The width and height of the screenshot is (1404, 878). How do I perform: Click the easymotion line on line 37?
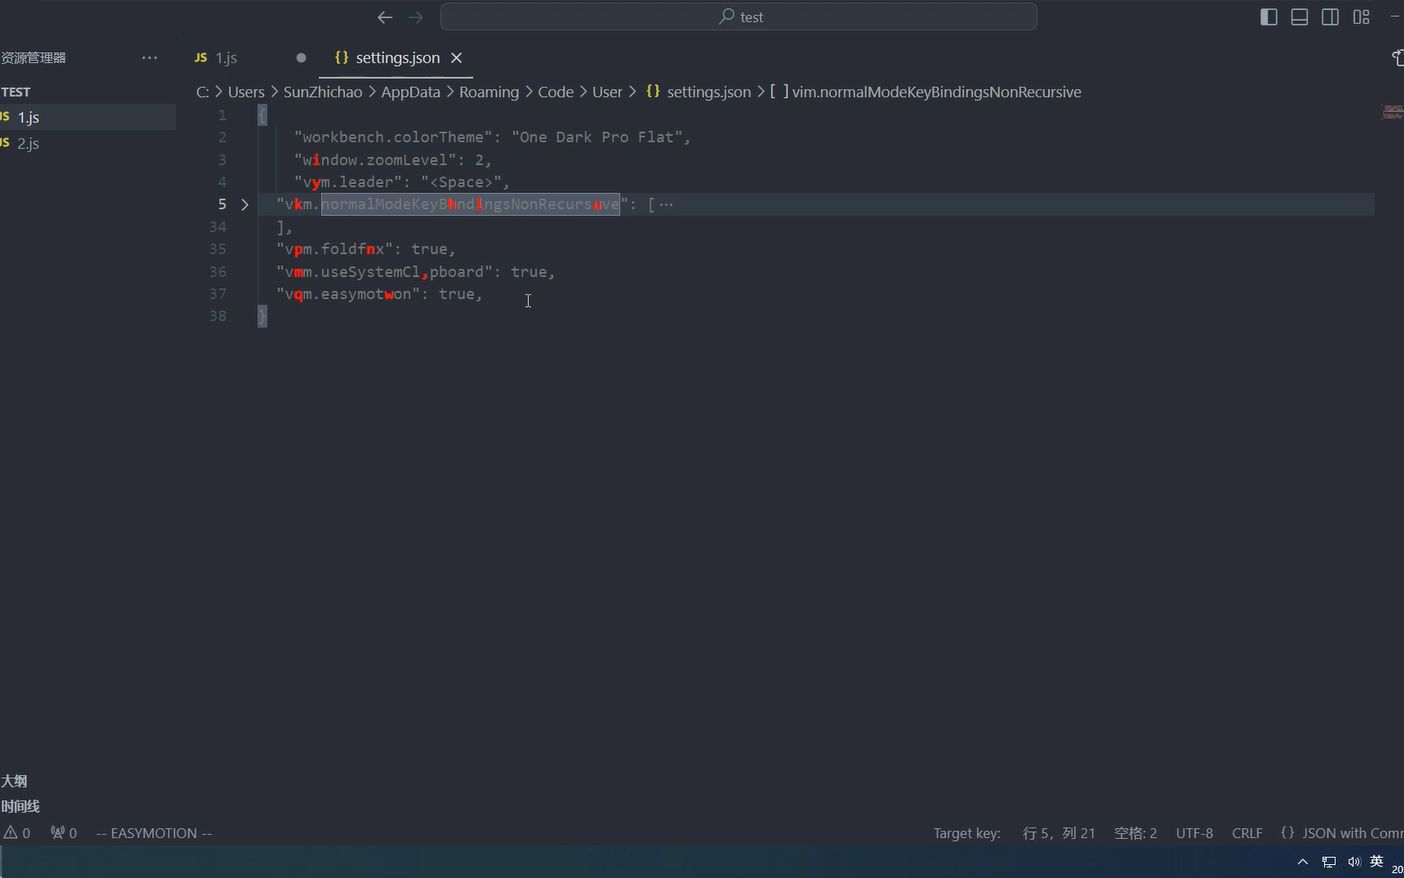379,294
